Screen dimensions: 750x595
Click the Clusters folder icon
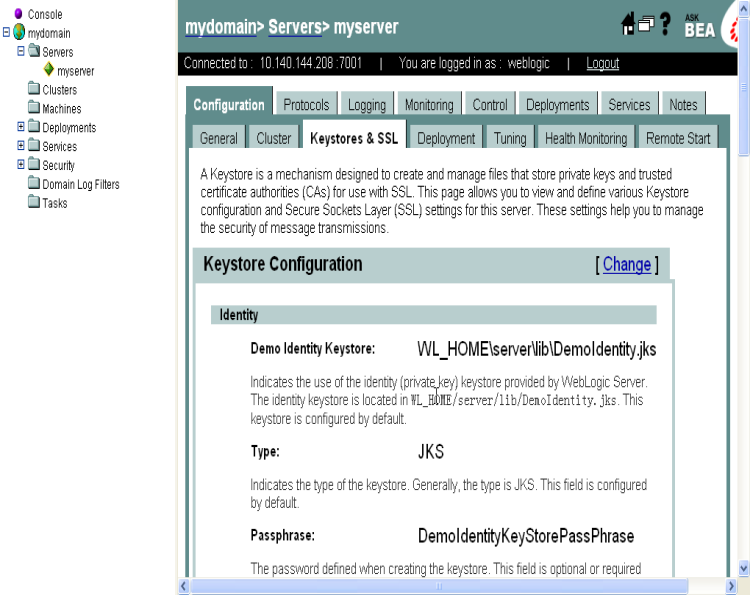pyautogui.click(x=34, y=90)
